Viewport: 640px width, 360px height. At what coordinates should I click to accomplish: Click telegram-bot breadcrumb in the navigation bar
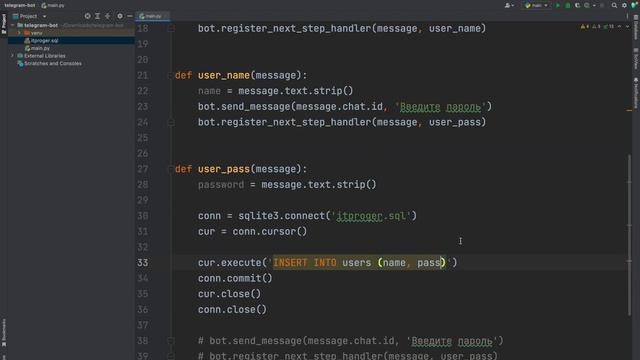coord(19,5)
